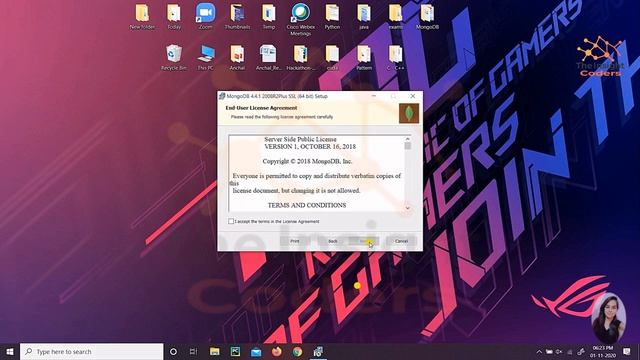
Task: Click 'Server Side Public License' title text
Action: (300, 139)
